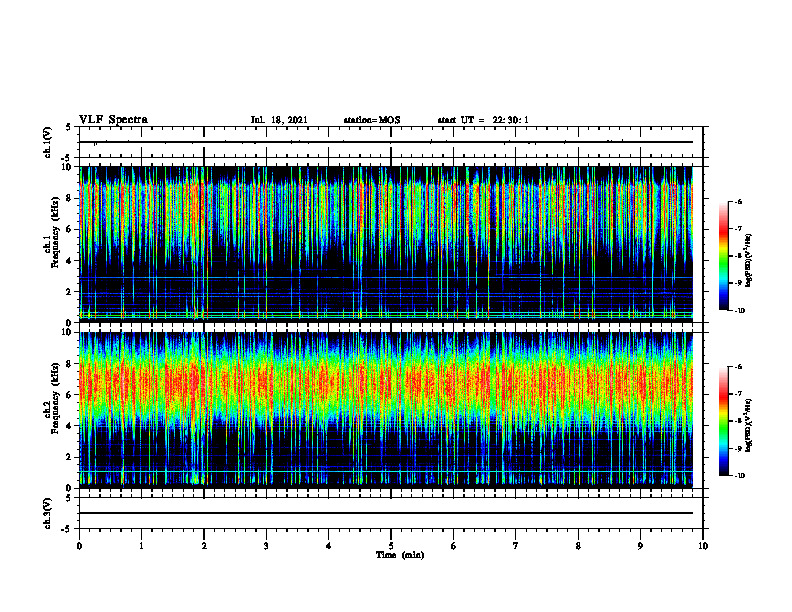Click the "start UT = 22:30: 1" label
Screen dimensions: 792x612
(483, 120)
